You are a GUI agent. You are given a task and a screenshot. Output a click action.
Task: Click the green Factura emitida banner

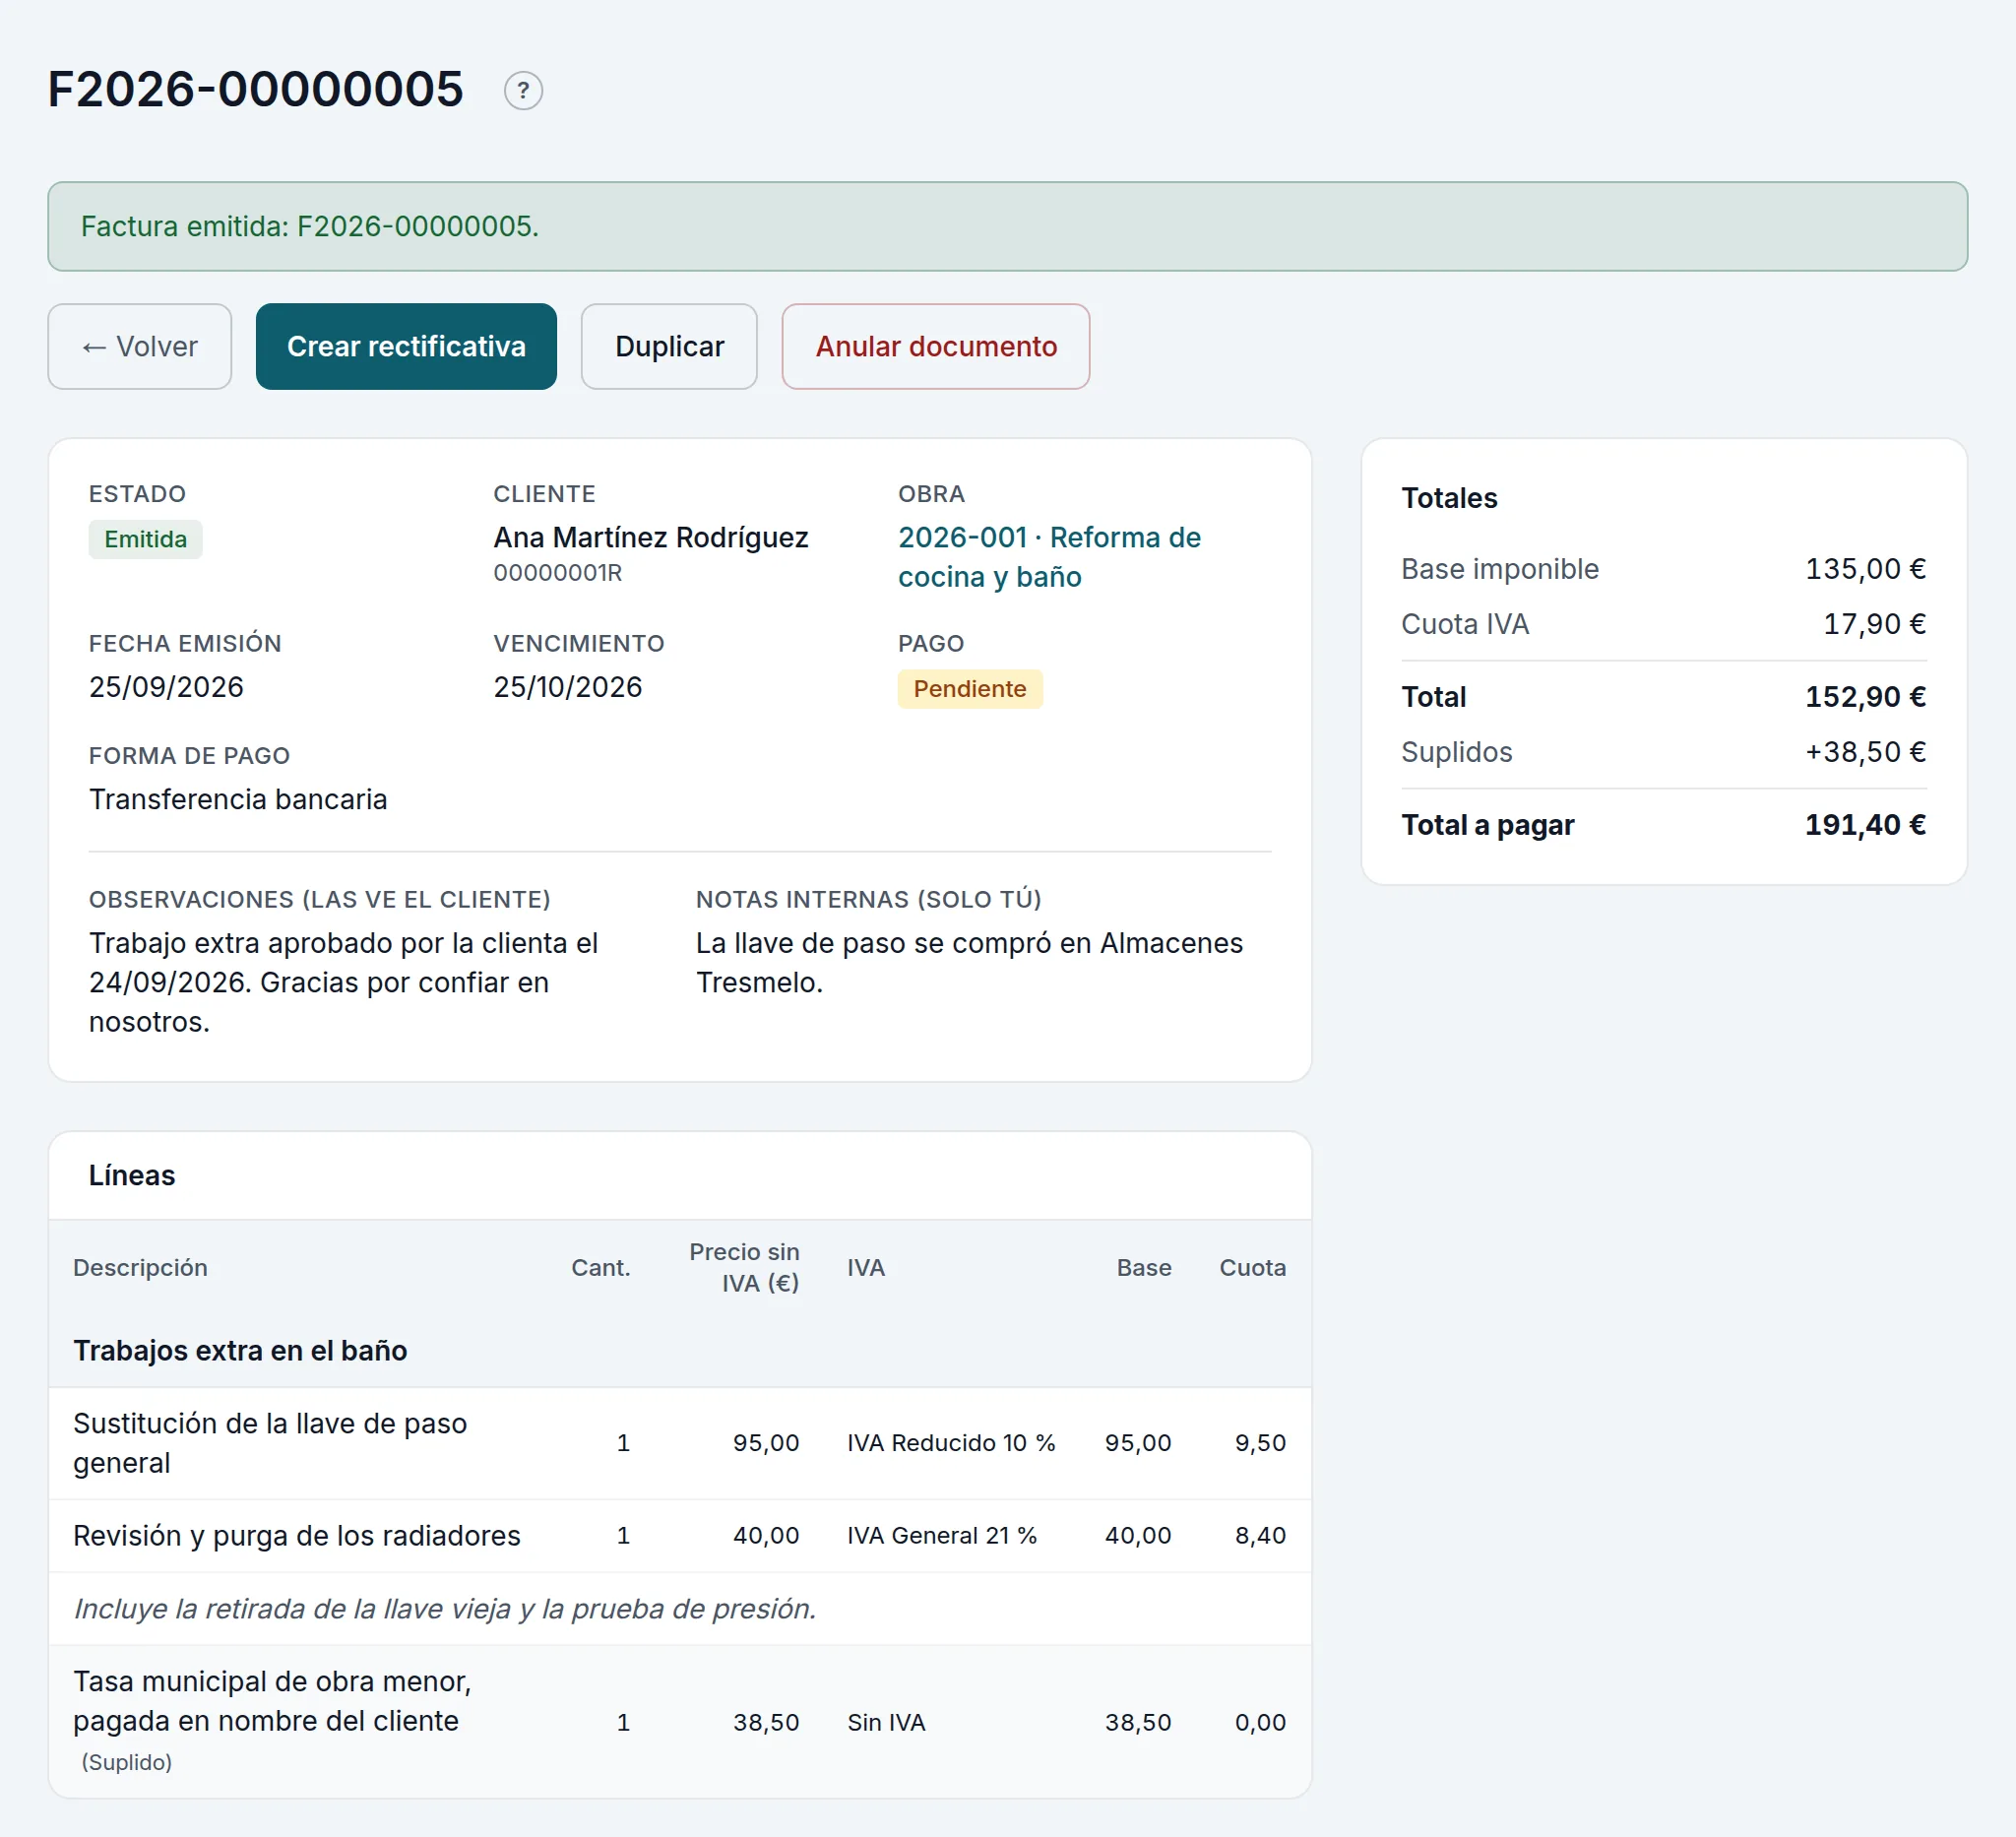1008,226
